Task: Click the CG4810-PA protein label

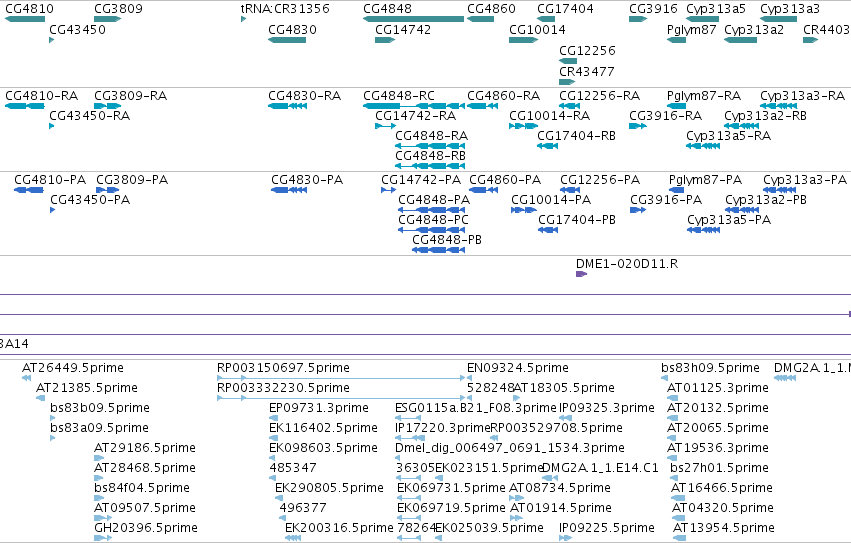Action: 50,180
